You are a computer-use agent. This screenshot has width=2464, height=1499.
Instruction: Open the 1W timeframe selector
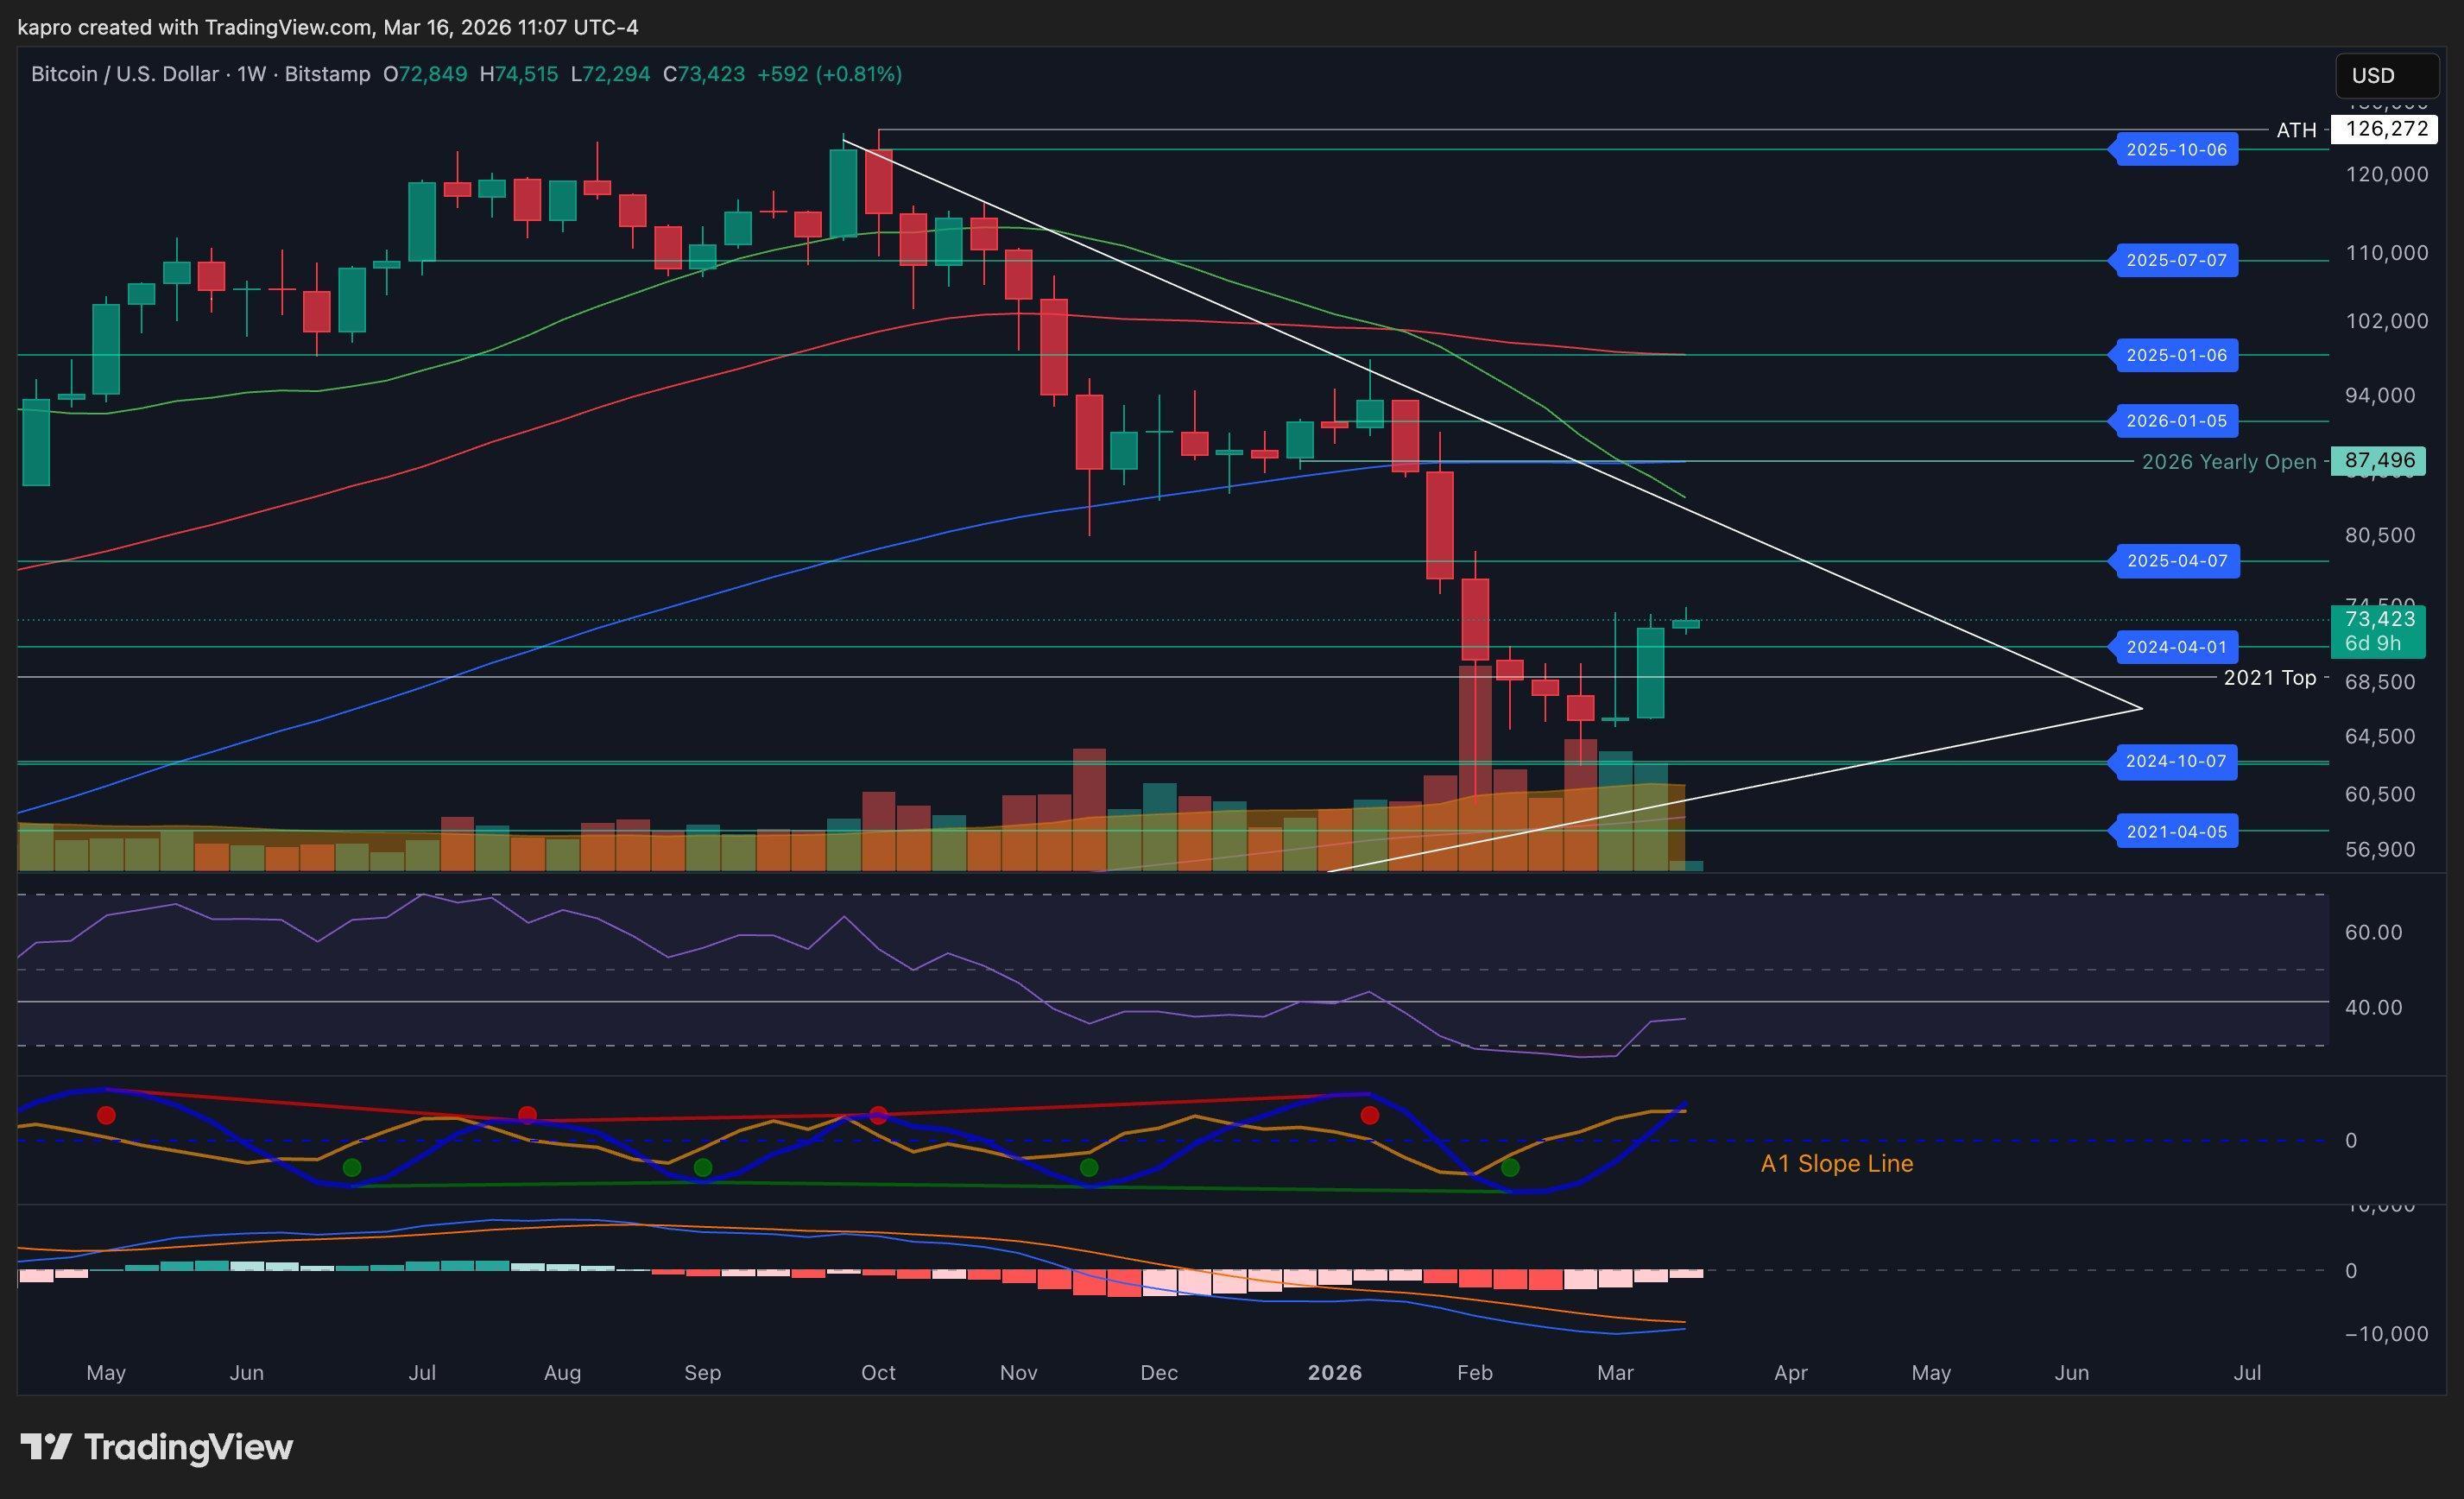pyautogui.click(x=253, y=73)
